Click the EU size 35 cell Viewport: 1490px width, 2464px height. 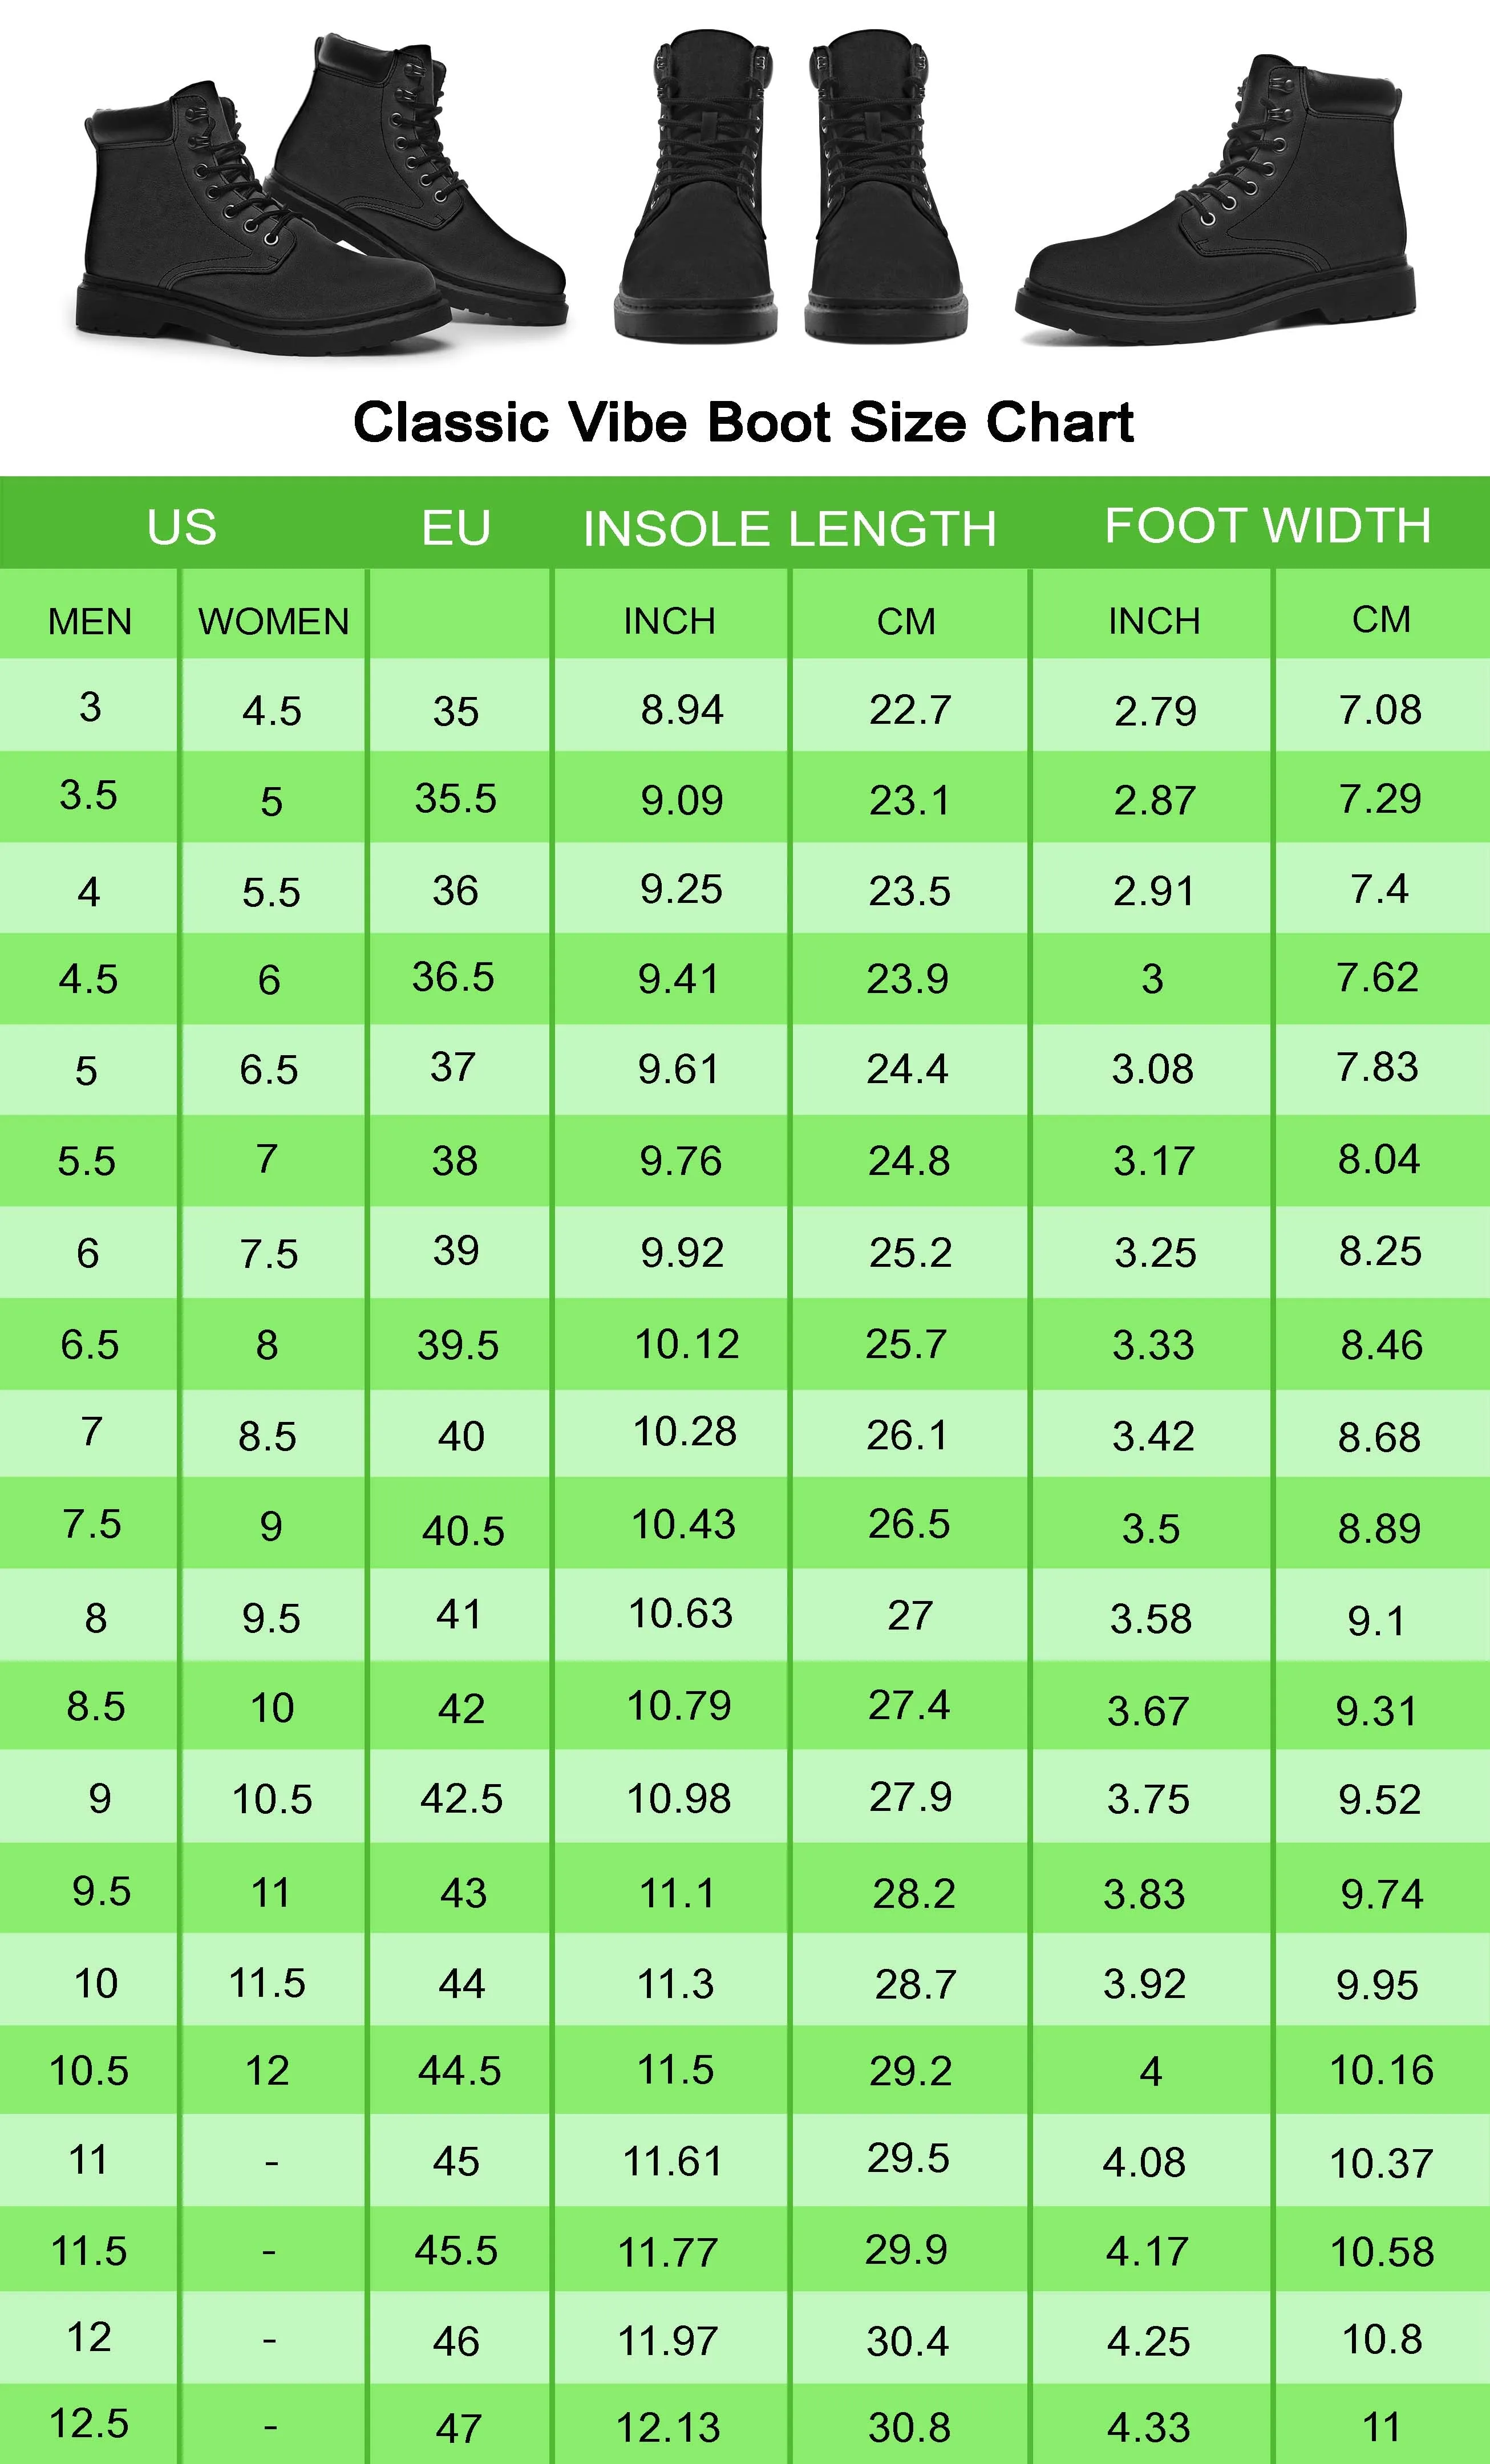pos(456,711)
